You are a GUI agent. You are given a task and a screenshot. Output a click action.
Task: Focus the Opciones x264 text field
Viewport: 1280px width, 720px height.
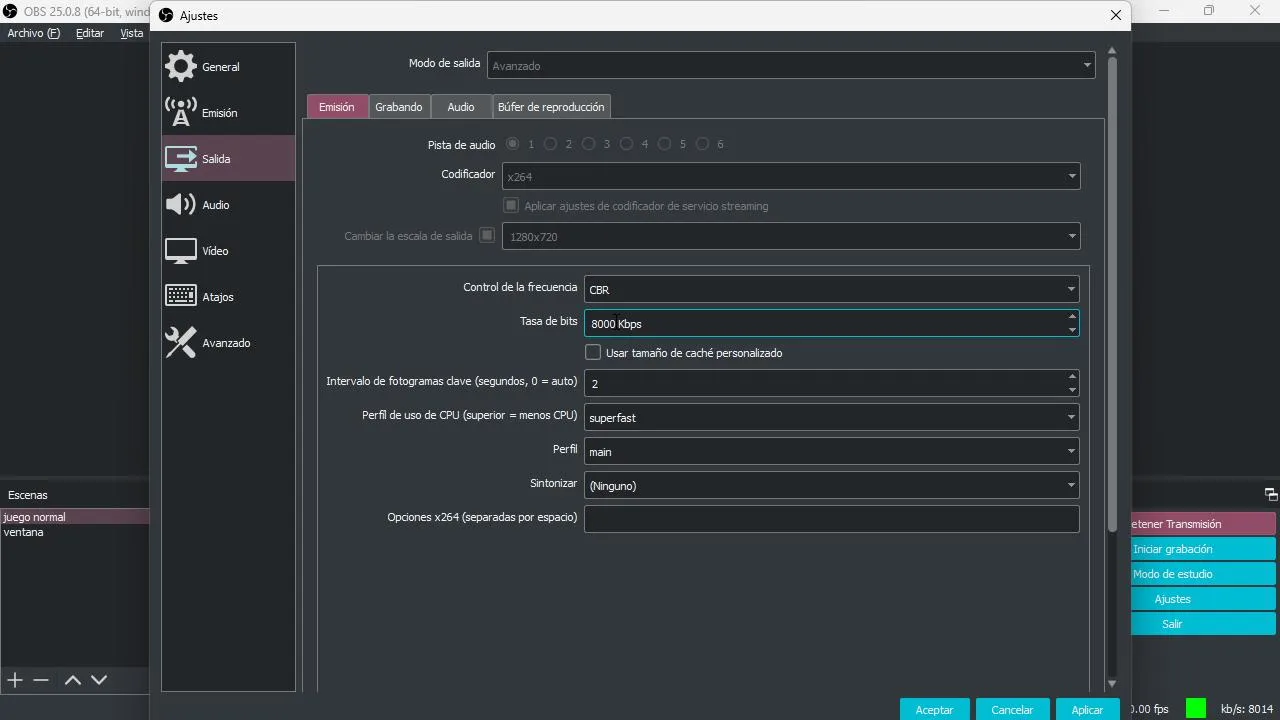pos(832,518)
